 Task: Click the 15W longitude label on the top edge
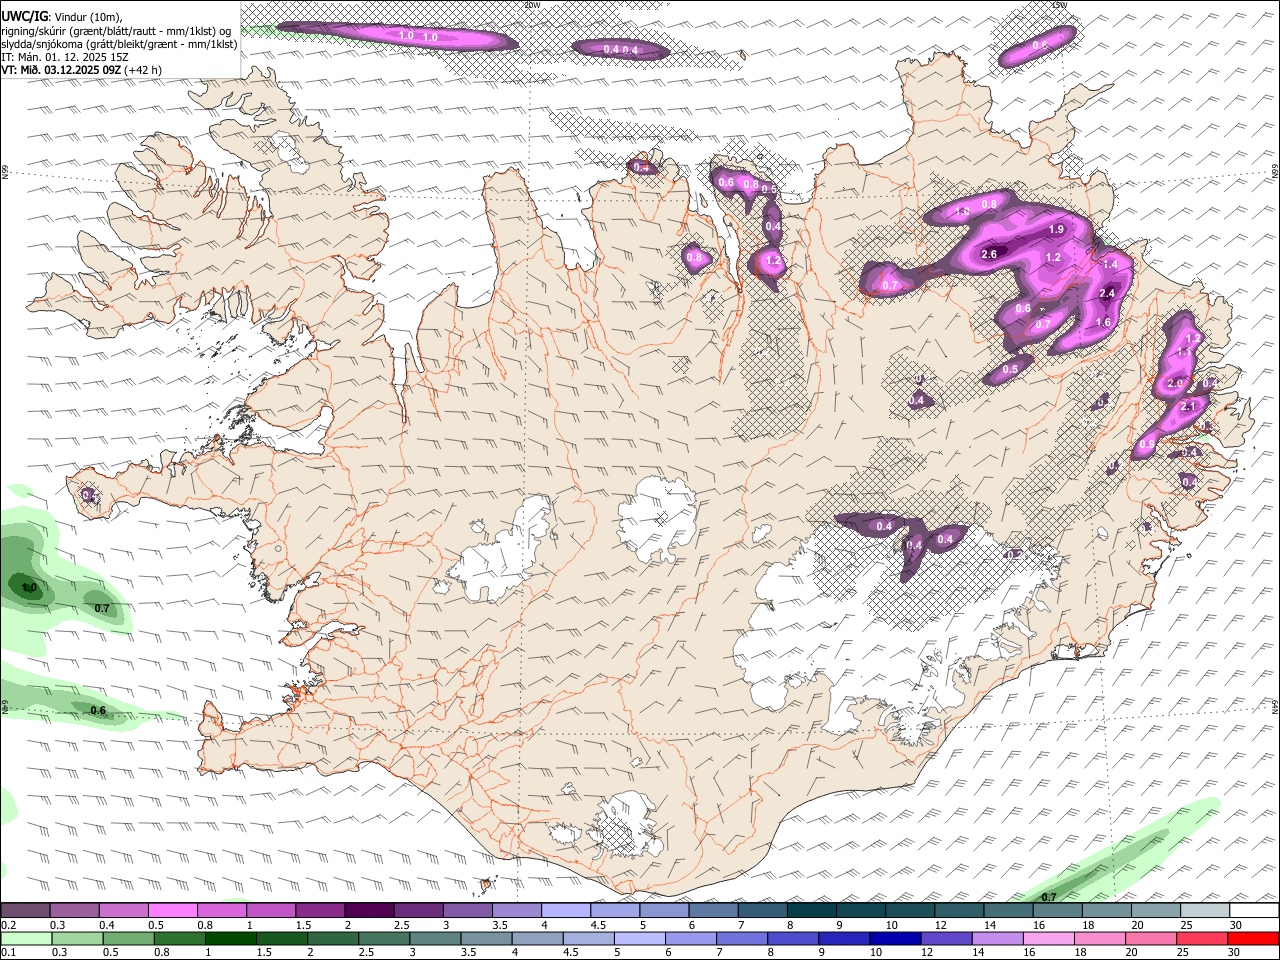pos(1059,5)
